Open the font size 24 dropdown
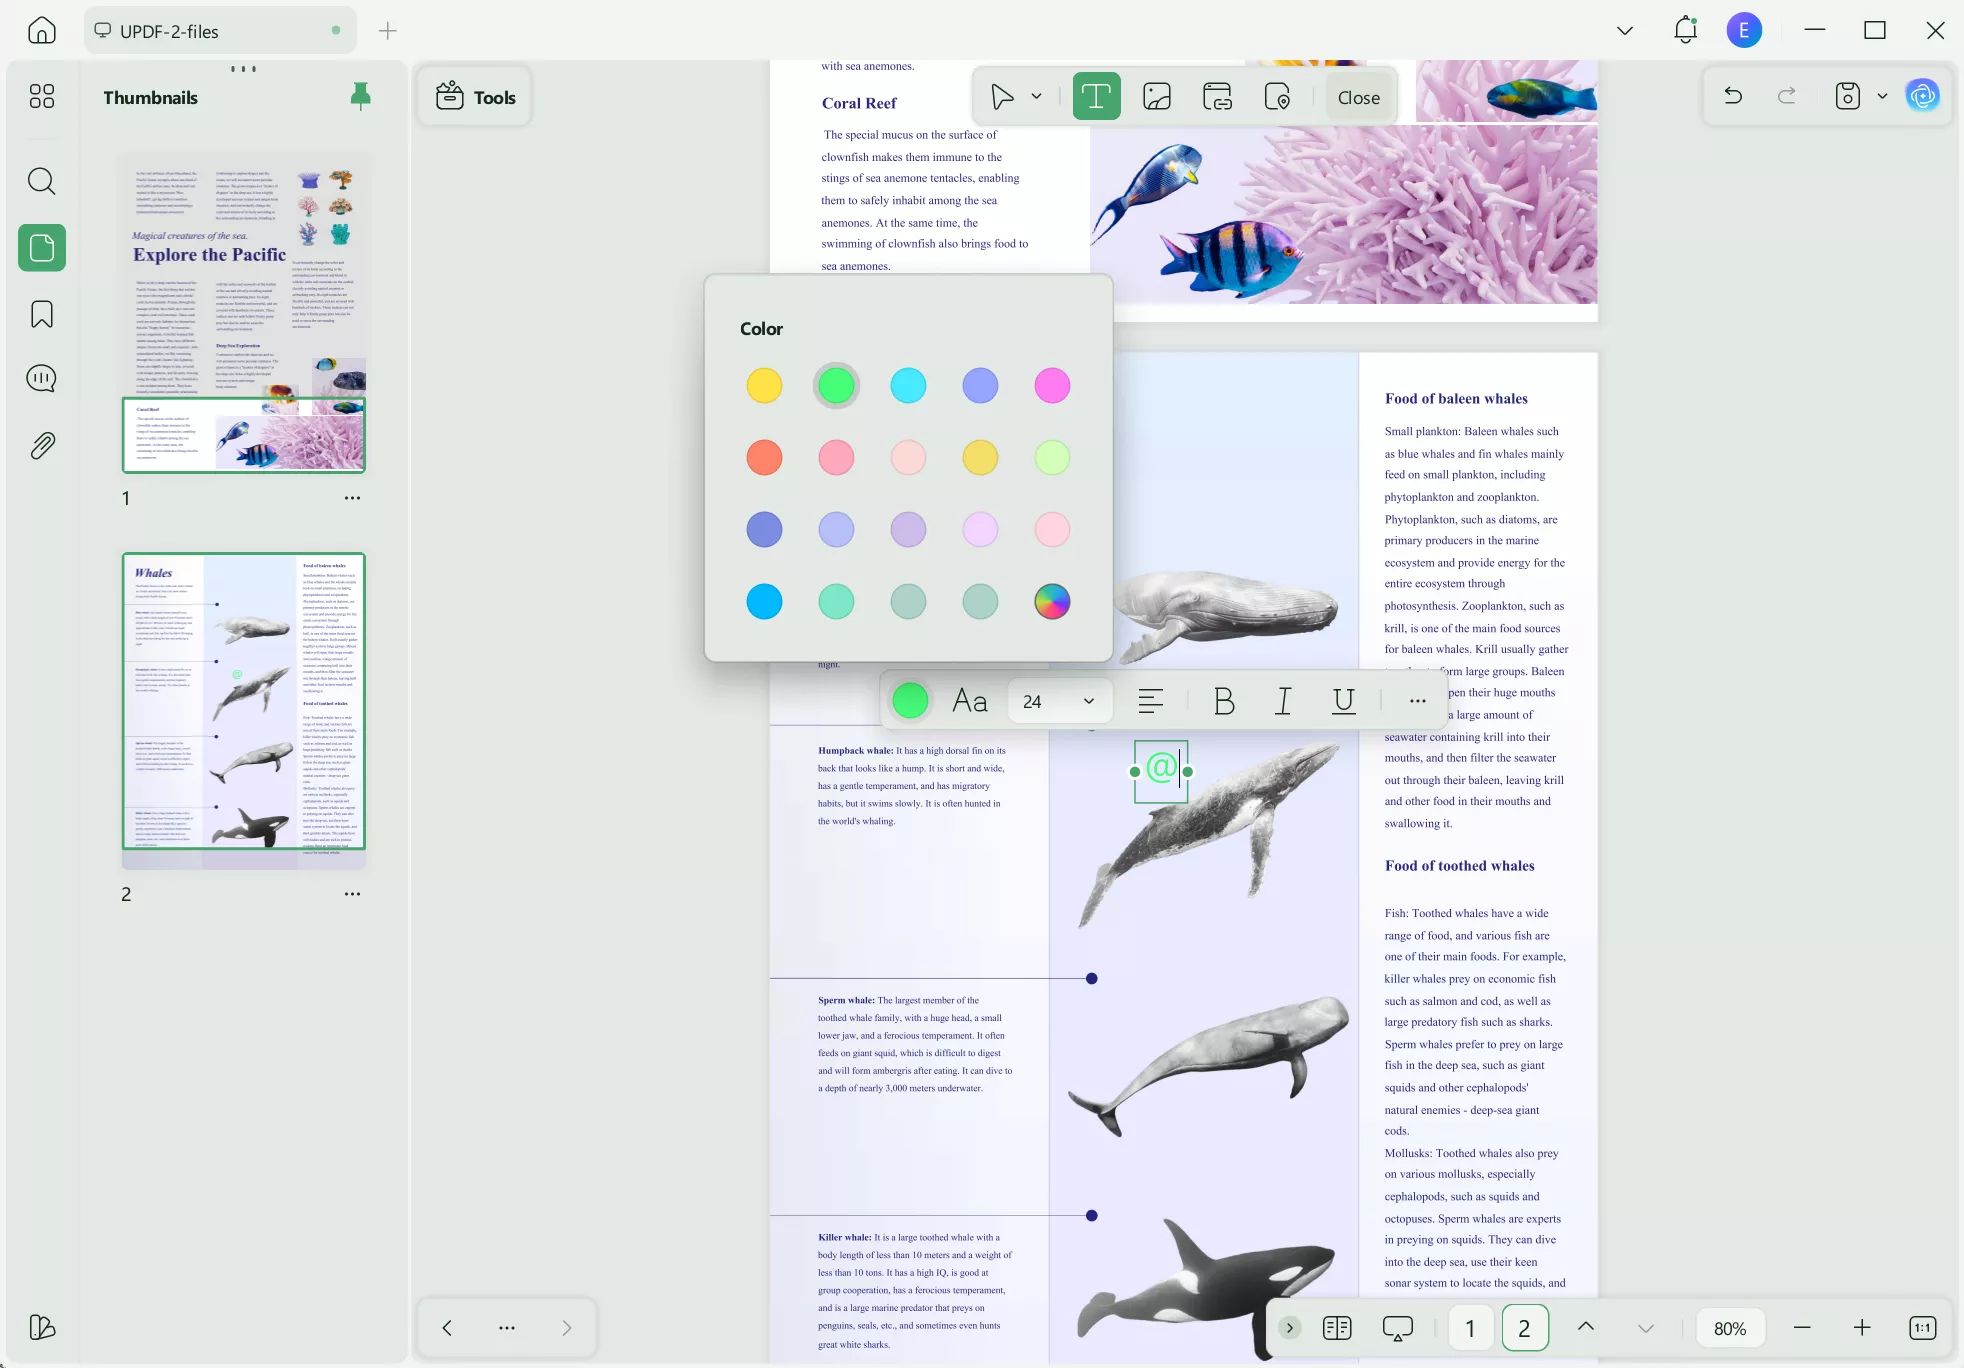 (x=1059, y=701)
